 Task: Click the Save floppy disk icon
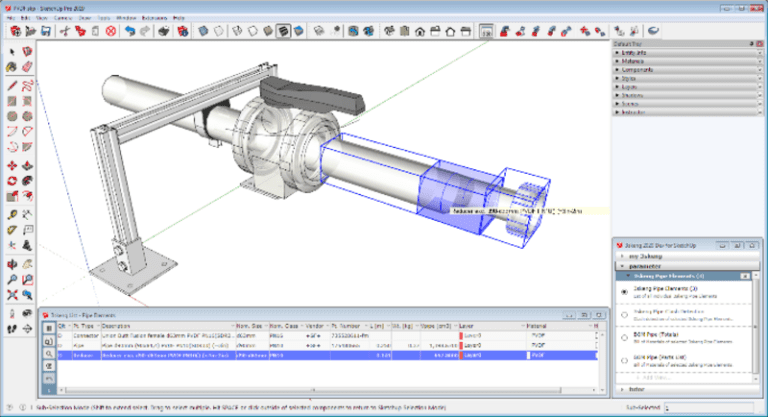[x=46, y=31]
